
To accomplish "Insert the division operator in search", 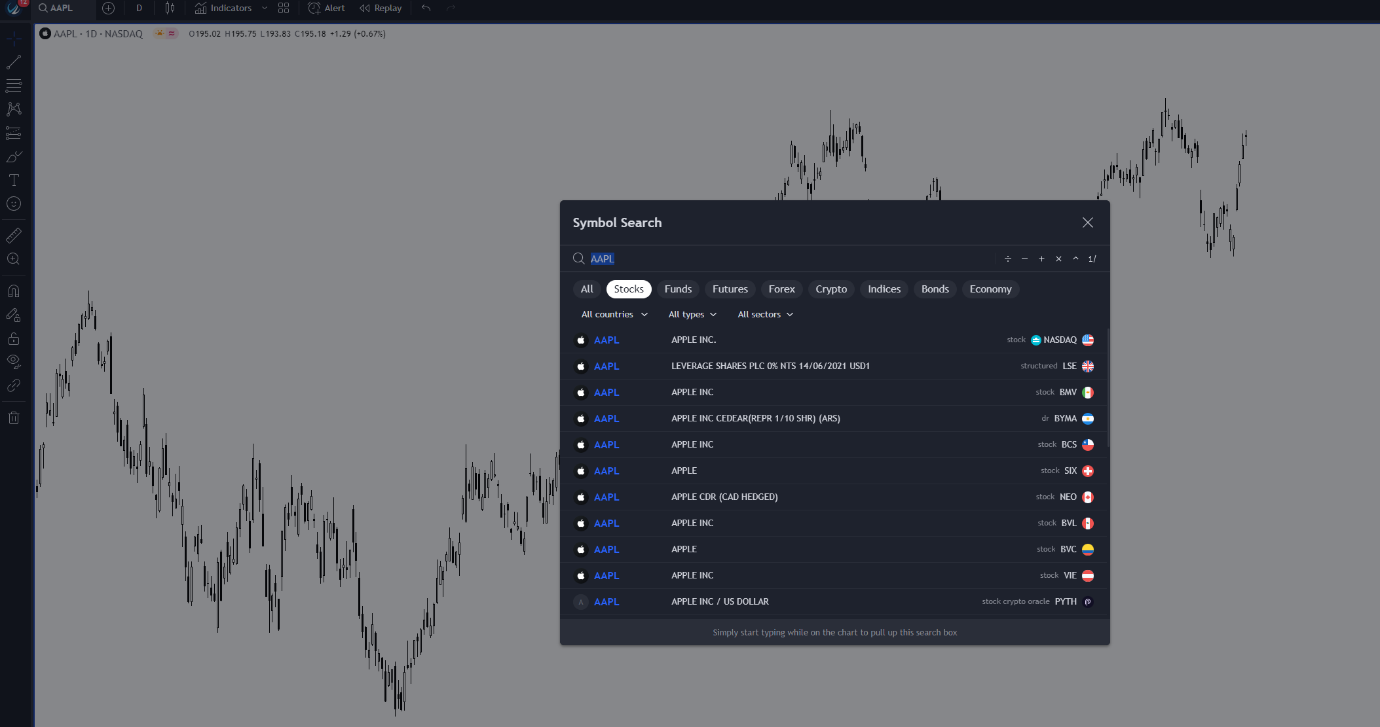I will [1008, 259].
